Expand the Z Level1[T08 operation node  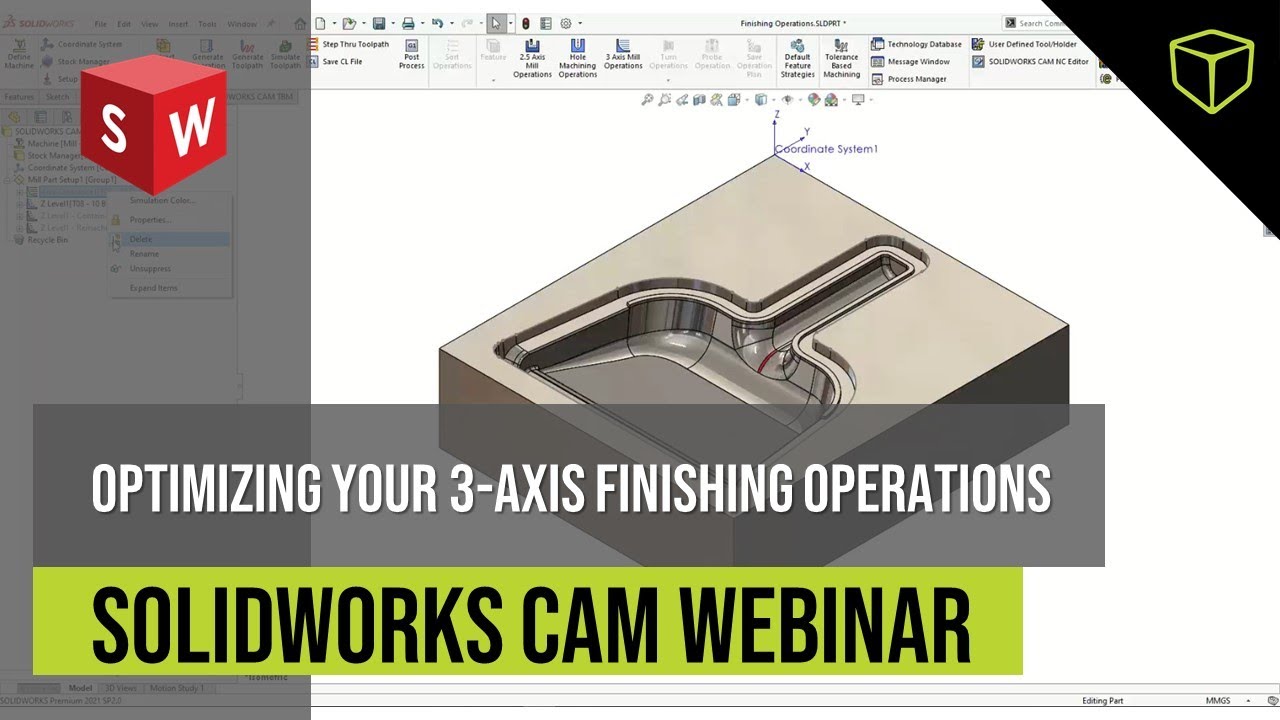20,203
